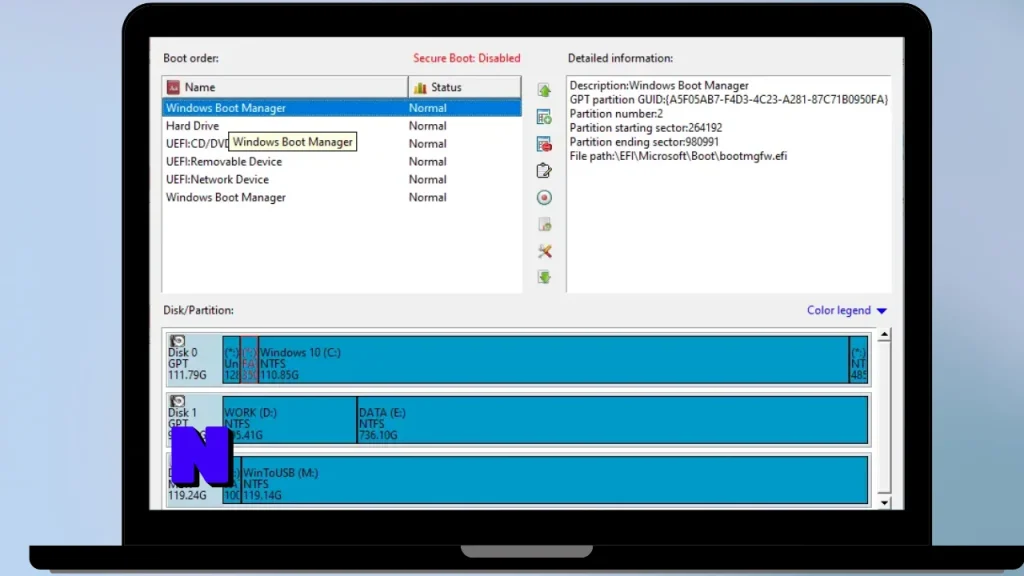Select the last small NT partition on Disk 0

click(859, 359)
